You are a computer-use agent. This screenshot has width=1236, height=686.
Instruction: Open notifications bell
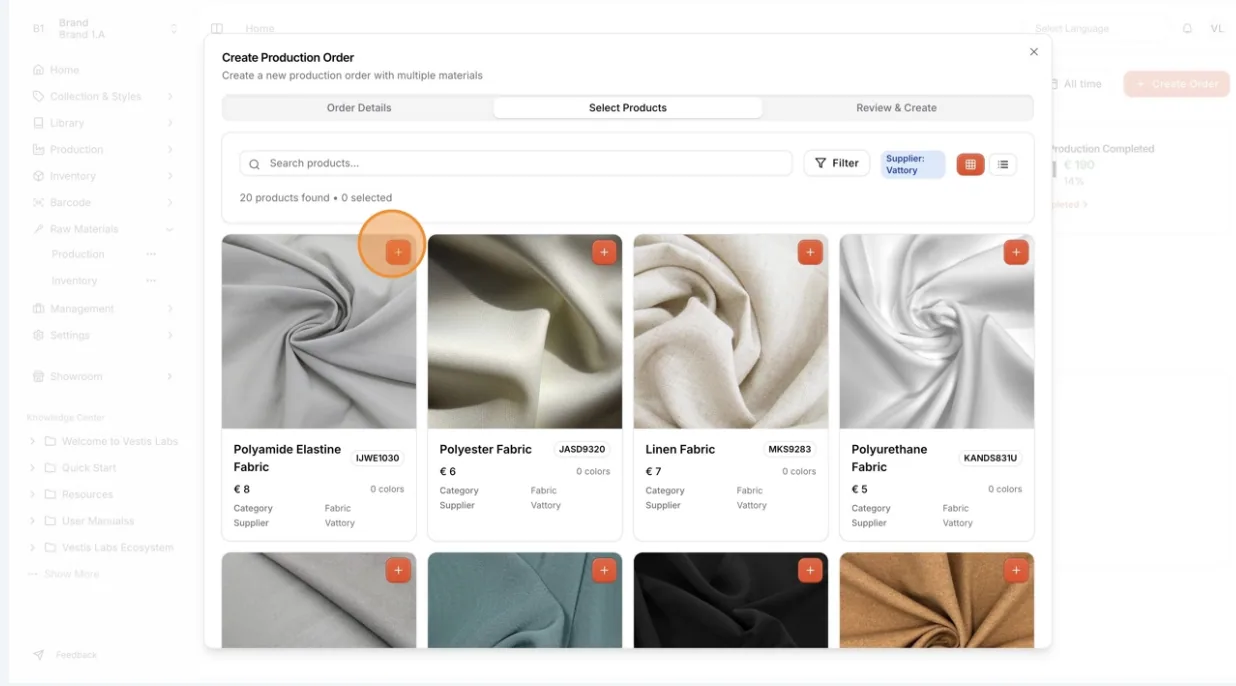pyautogui.click(x=1188, y=29)
